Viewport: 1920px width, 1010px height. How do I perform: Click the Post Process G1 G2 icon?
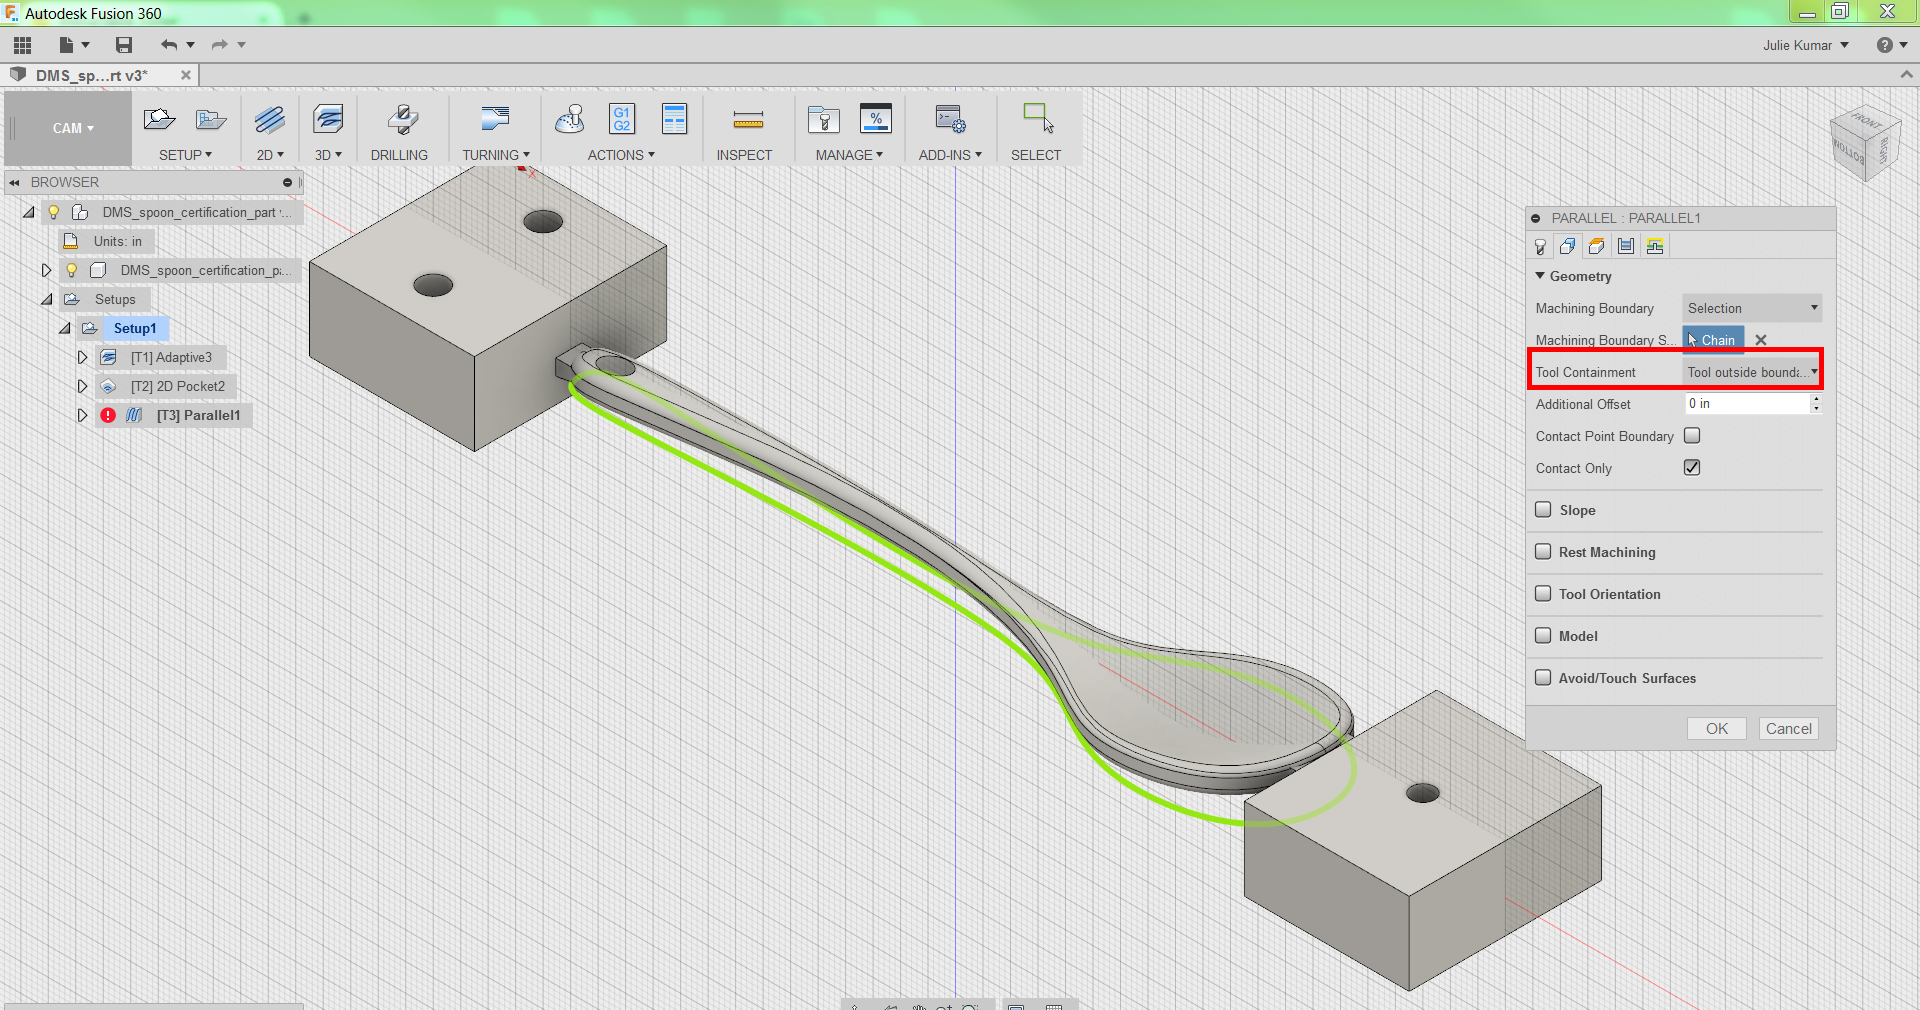point(622,119)
